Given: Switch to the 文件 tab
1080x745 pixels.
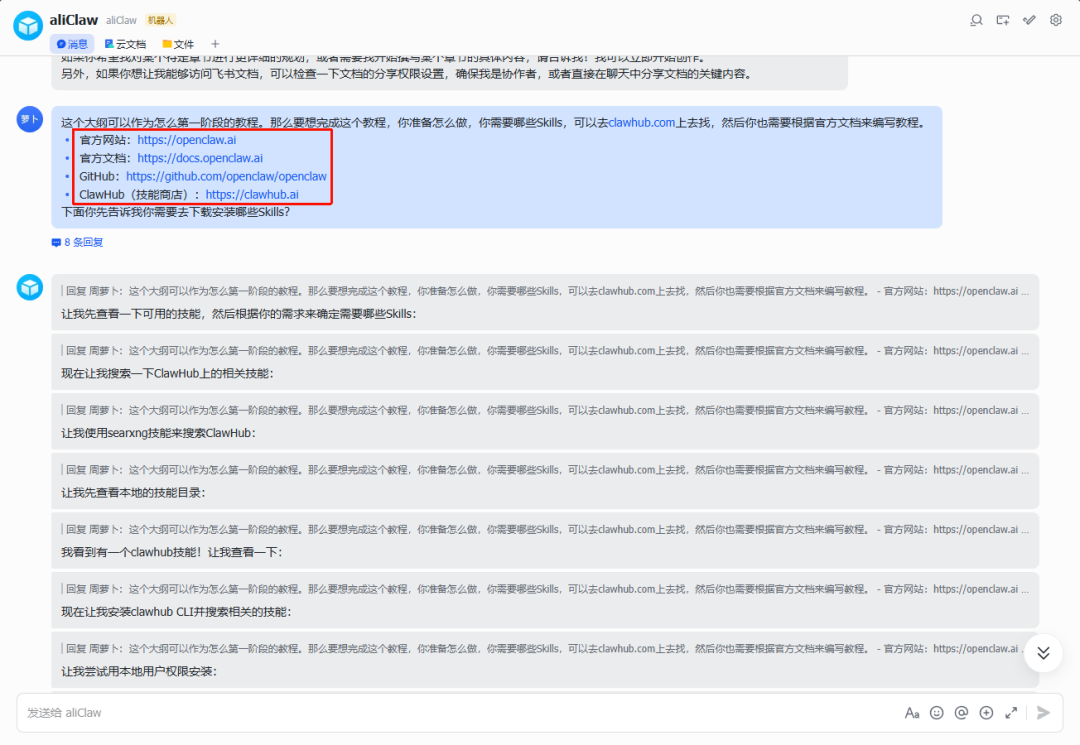Looking at the screenshot, I should [178, 44].
